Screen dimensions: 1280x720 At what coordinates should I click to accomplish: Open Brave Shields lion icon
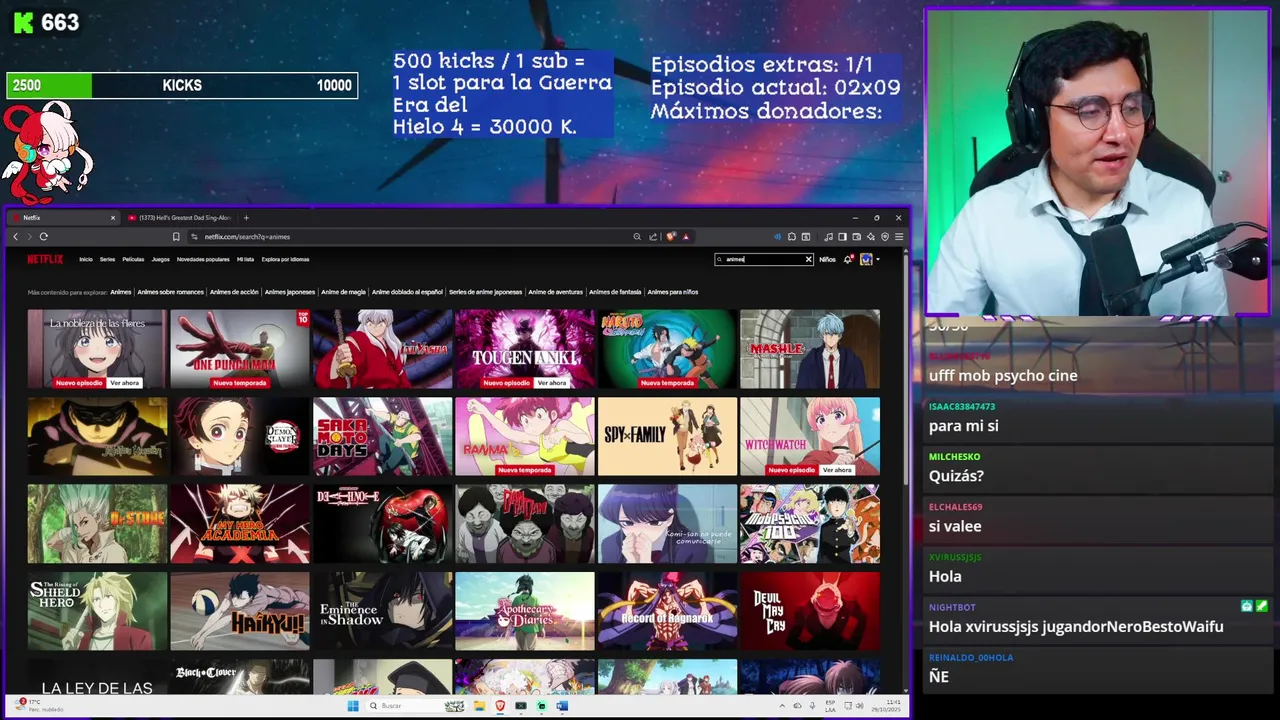pos(671,237)
